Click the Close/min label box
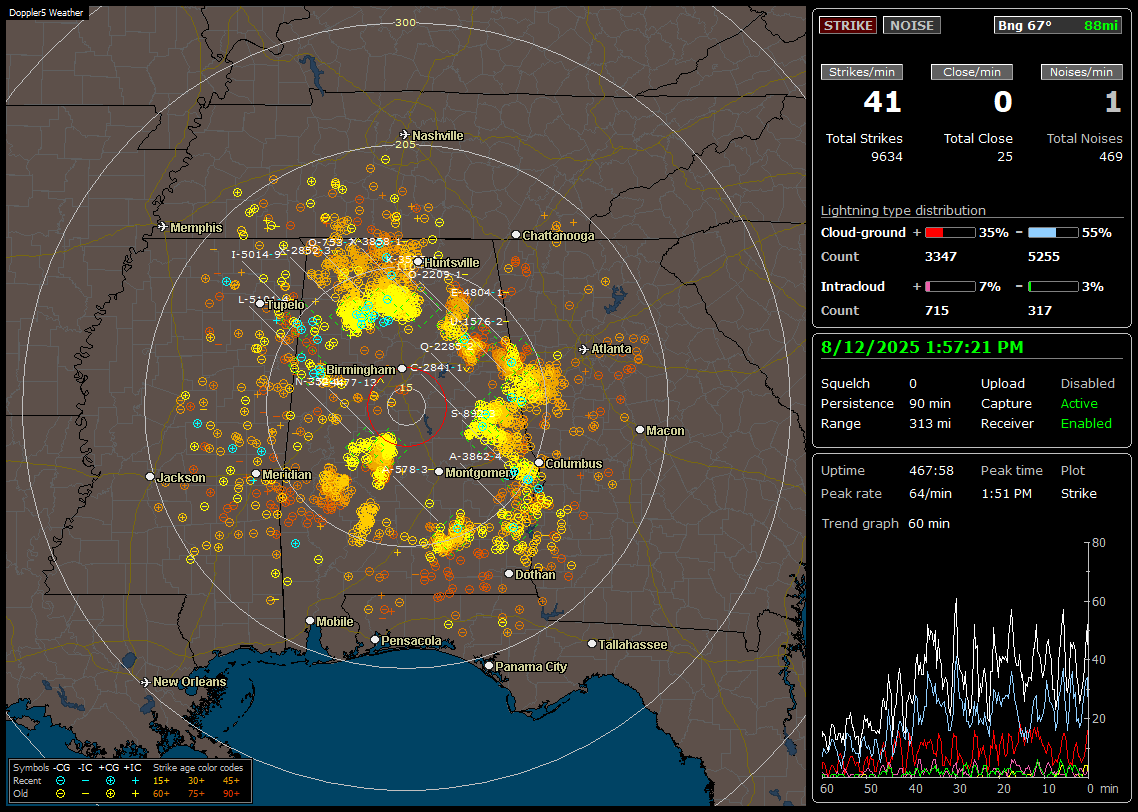The height and width of the screenshot is (812, 1138). coord(972,72)
